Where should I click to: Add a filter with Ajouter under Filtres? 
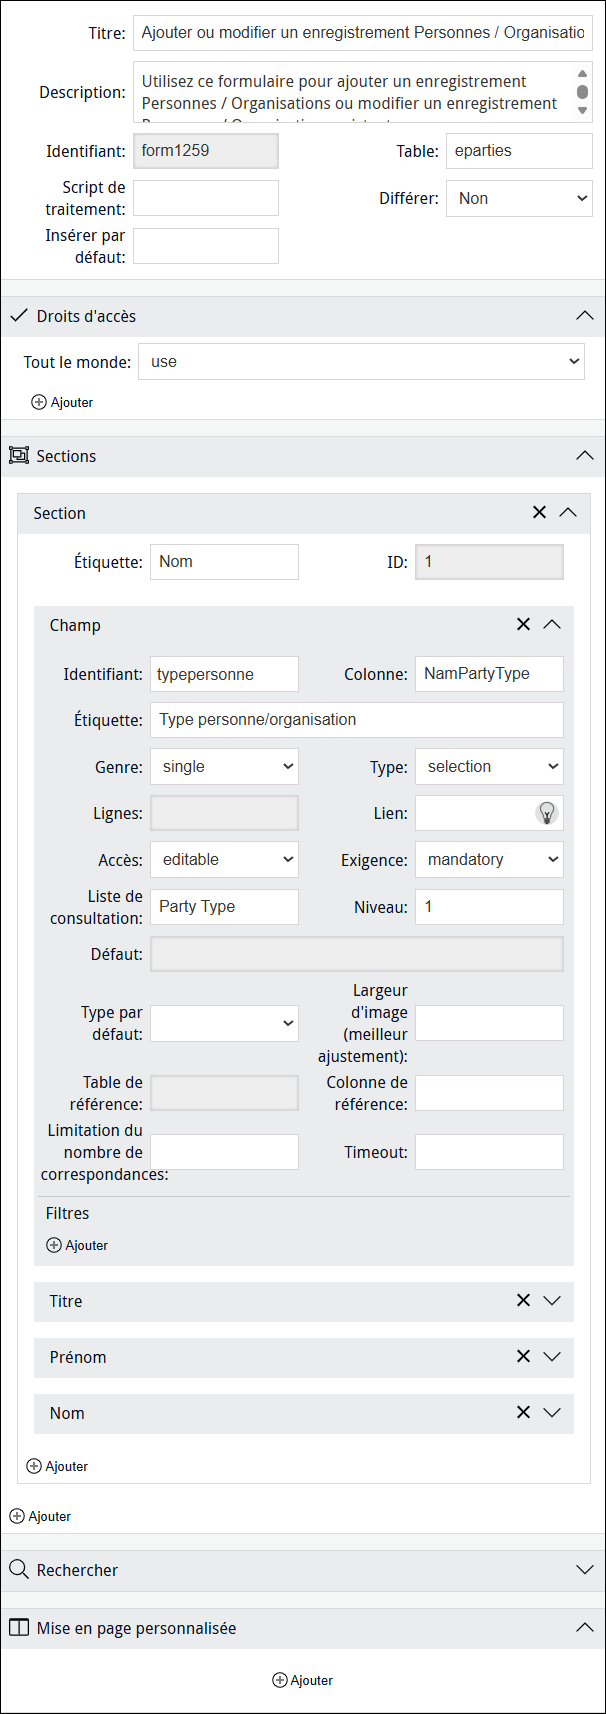click(x=77, y=1245)
